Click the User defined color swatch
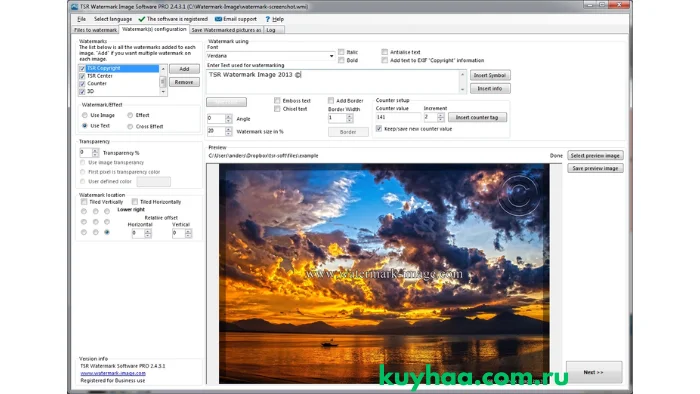Screen dimensions: 700x394 pos(154,182)
